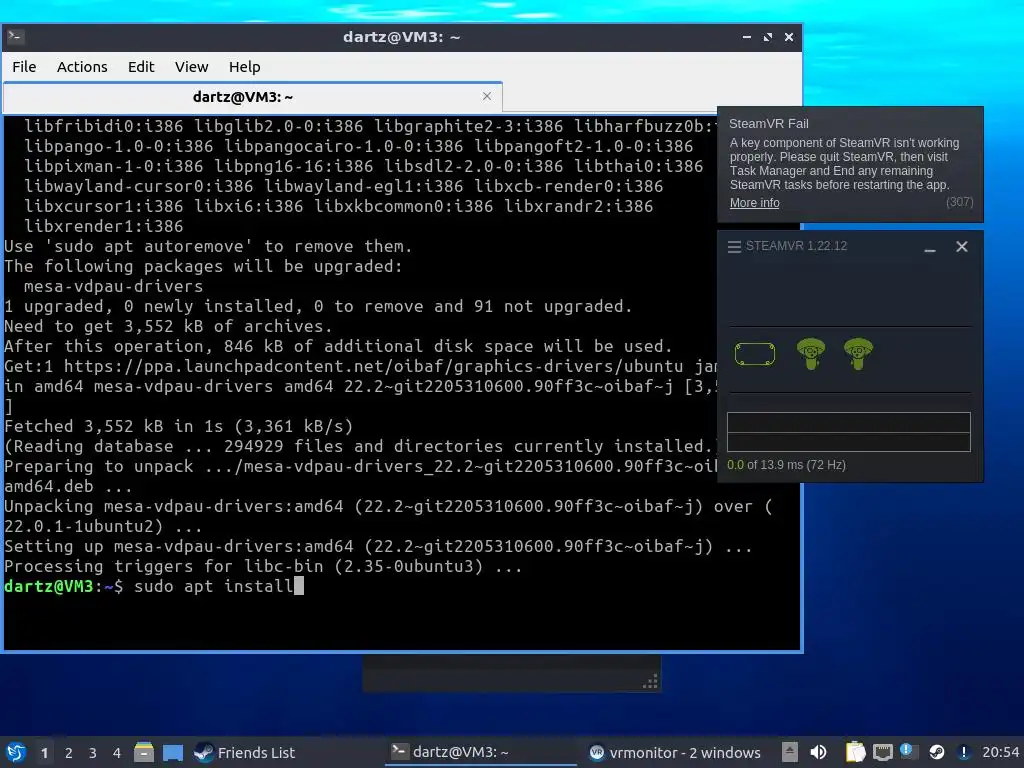Screen dimensions: 1024x768
Task: Click the frame timing graph in SteamVR
Action: [x=848, y=432]
